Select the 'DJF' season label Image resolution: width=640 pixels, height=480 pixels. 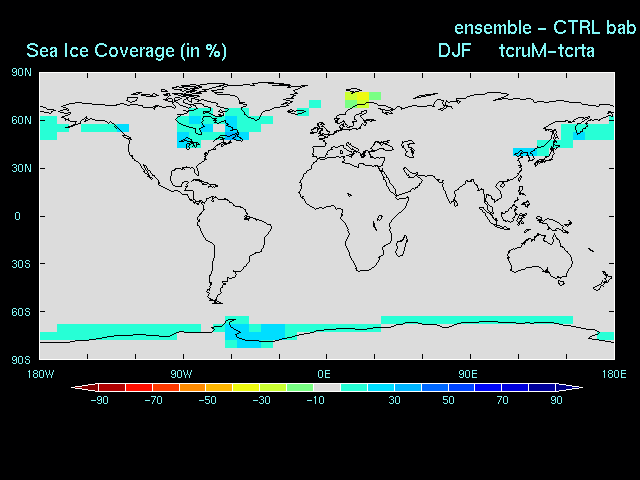[454, 51]
